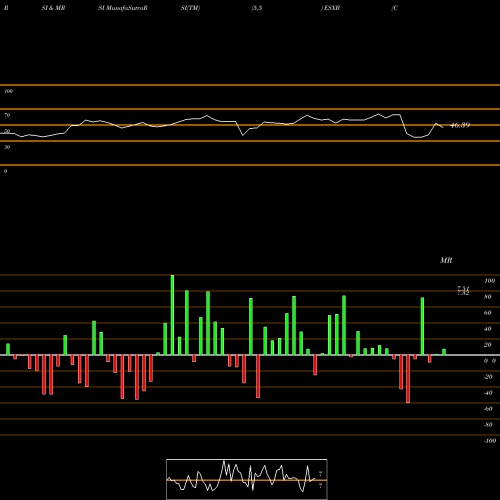
Task: Select the SI & MR header text
Action: pyautogui.click(x=53, y=8)
